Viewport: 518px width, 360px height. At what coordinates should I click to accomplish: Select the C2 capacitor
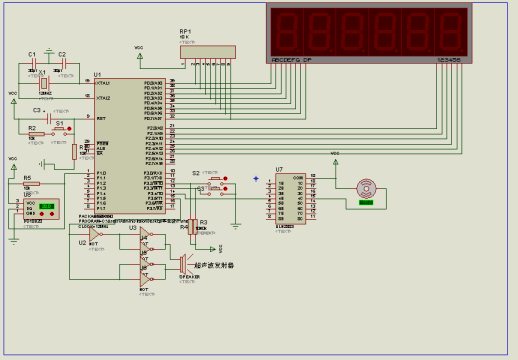pyautogui.click(x=64, y=63)
